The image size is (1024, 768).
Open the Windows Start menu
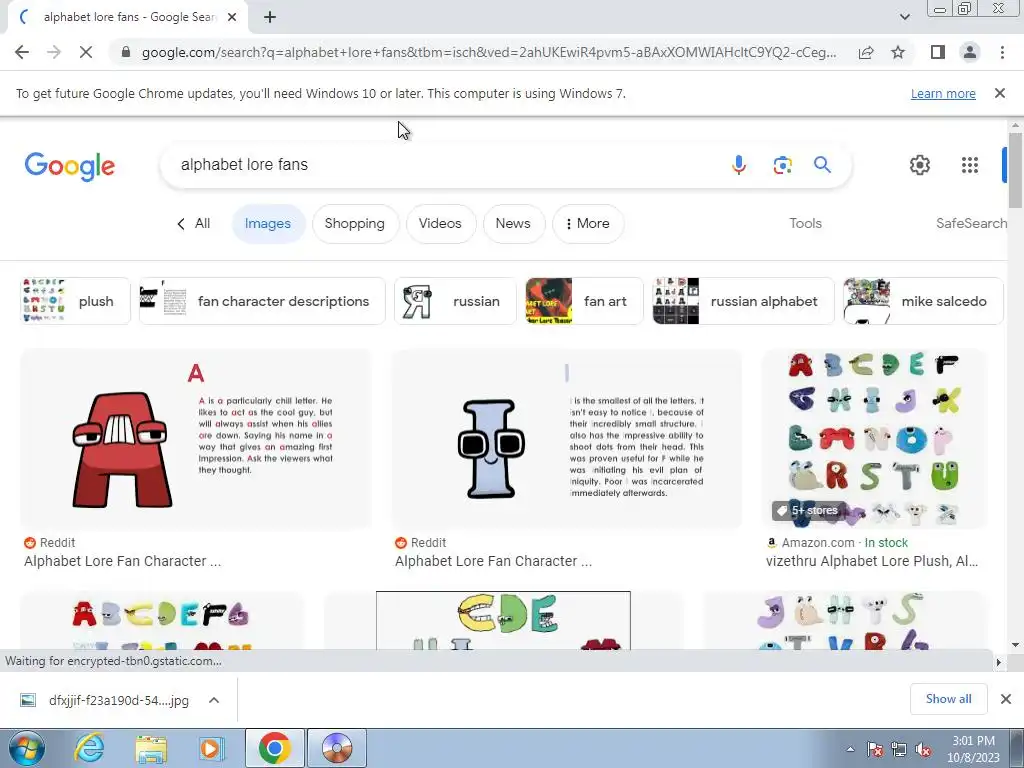click(26, 748)
